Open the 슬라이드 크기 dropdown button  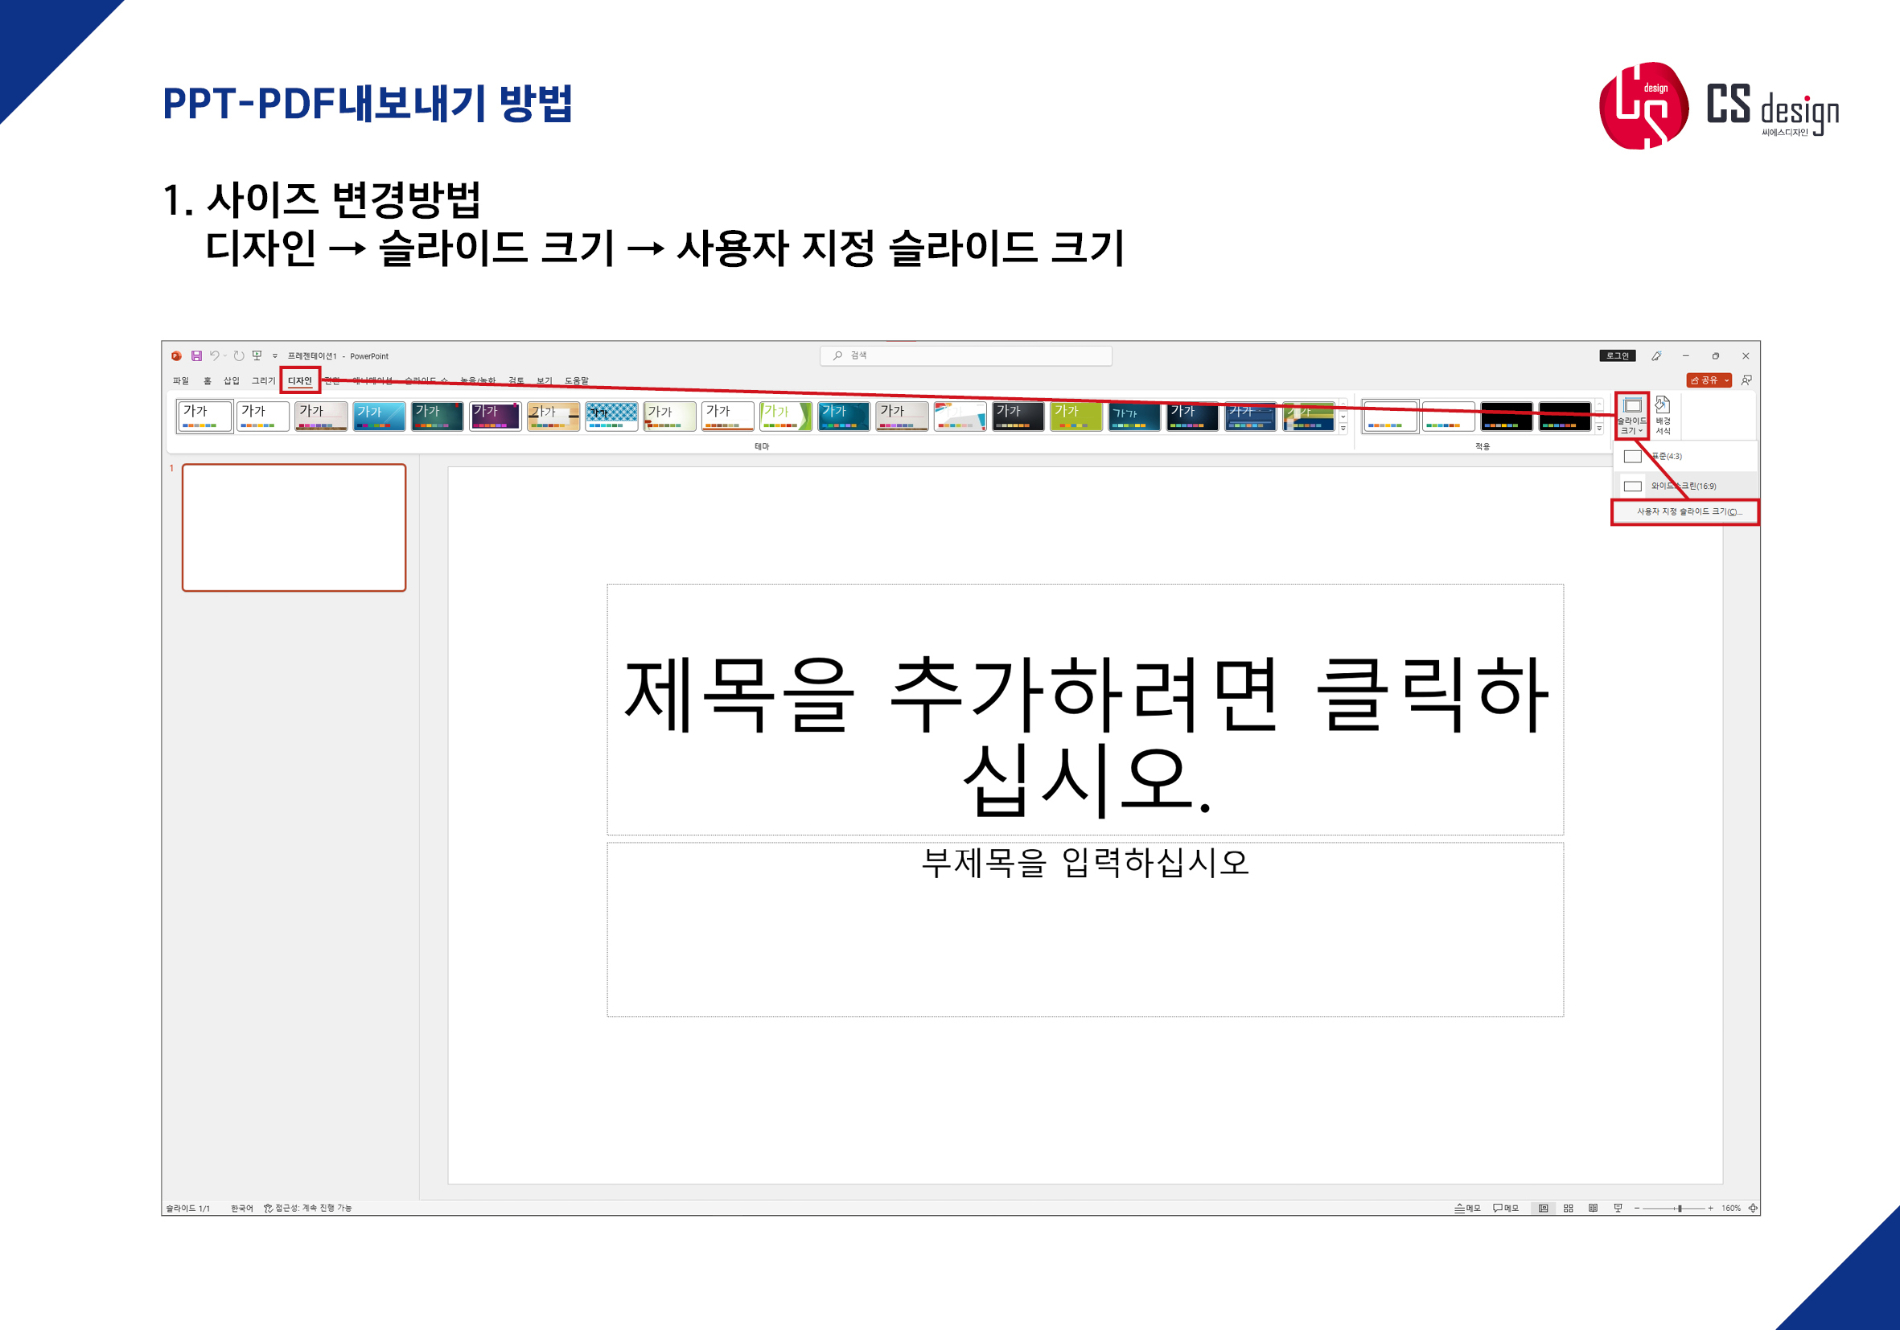click(x=1632, y=416)
